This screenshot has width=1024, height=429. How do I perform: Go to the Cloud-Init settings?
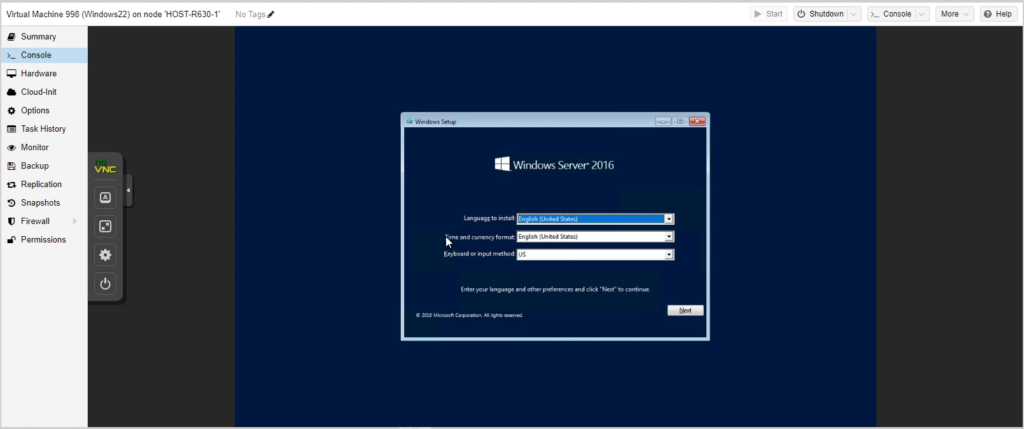[x=43, y=92]
